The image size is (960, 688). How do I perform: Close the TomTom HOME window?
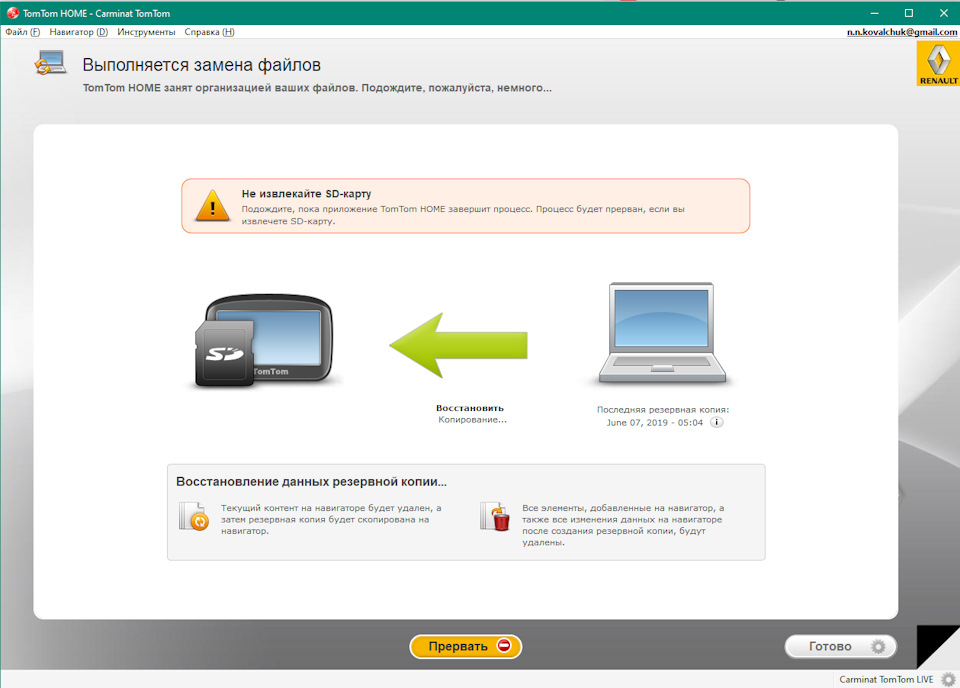point(943,13)
